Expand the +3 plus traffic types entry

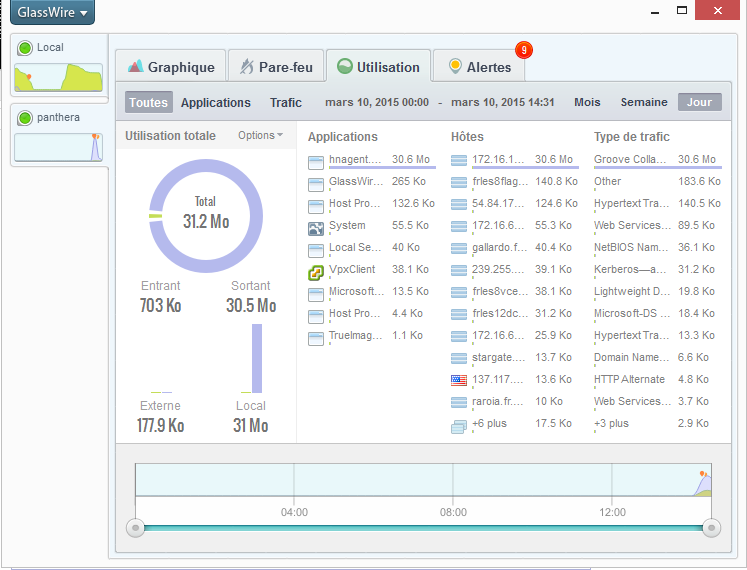[x=611, y=423]
